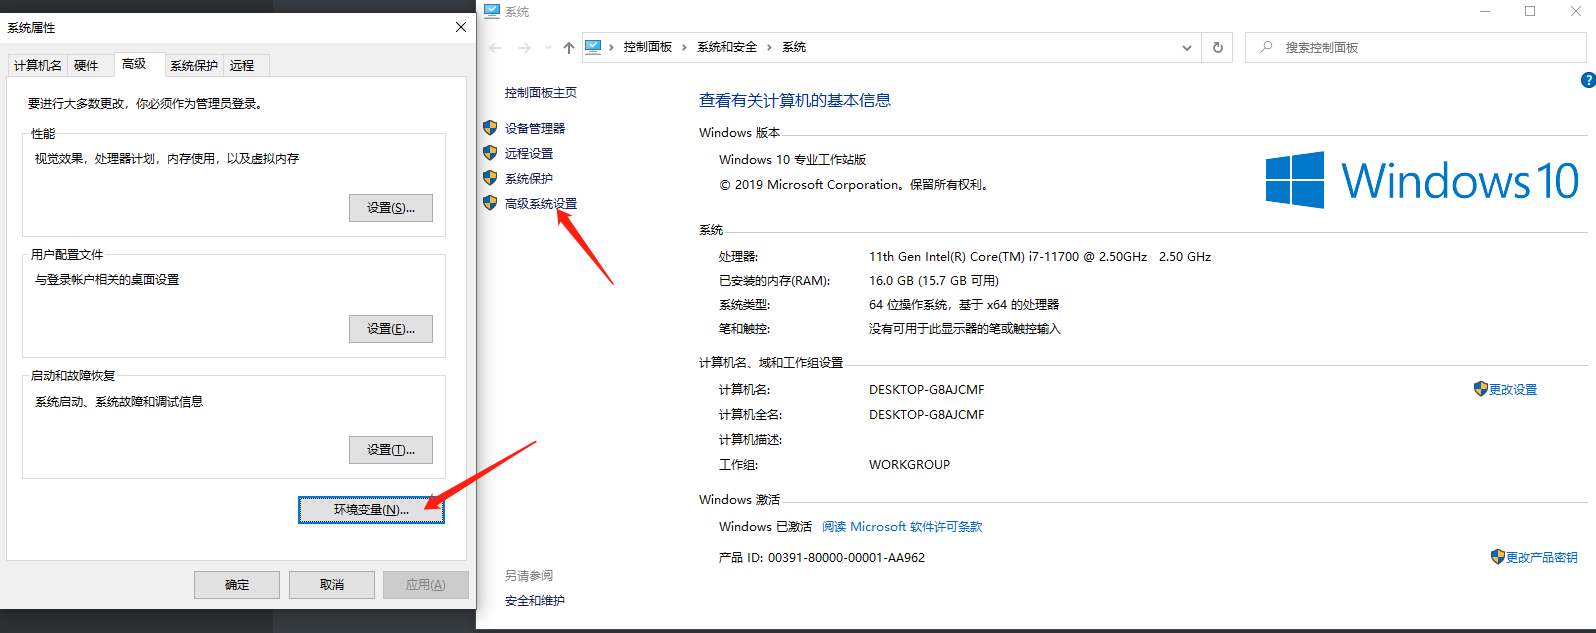
Task: Click the computer icon in the address bar
Action: [594, 47]
